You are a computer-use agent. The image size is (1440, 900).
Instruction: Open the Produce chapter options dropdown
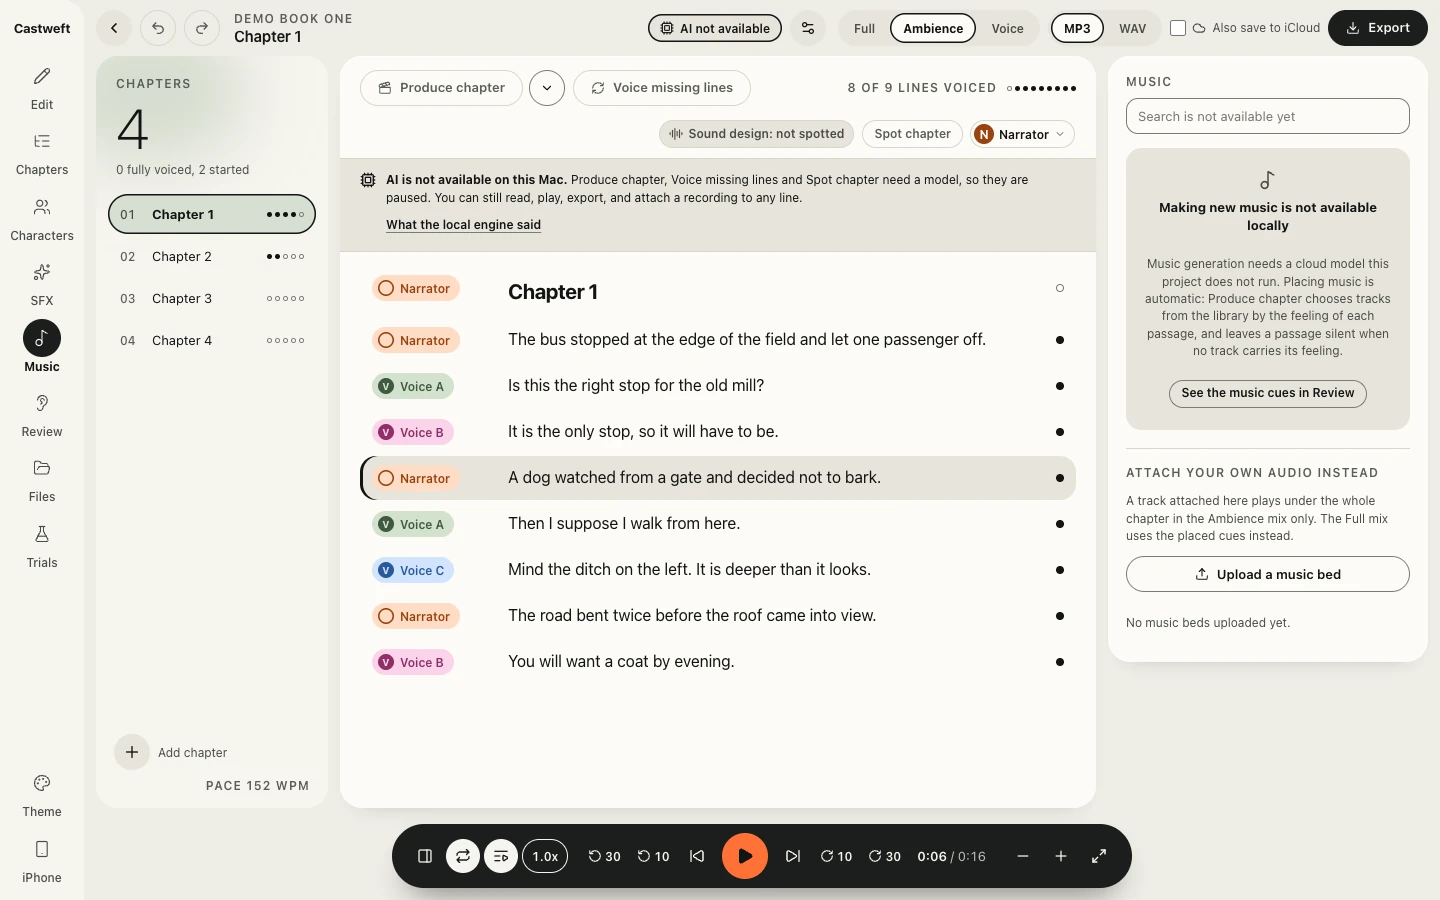pos(547,88)
